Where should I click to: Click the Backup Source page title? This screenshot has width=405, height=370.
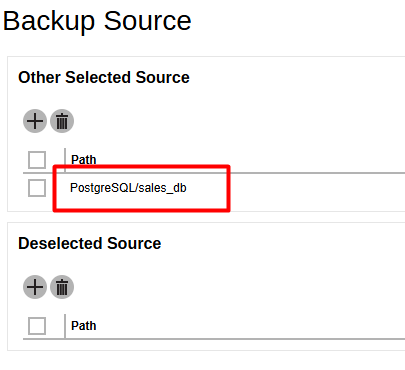(x=97, y=21)
